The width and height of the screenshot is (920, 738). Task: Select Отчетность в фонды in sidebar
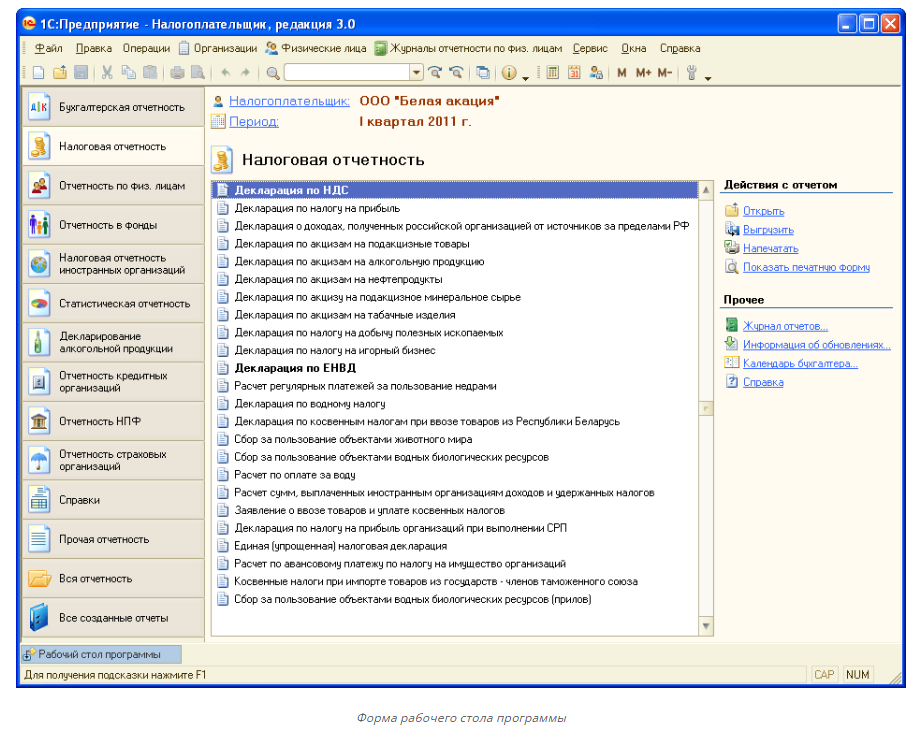coord(111,225)
